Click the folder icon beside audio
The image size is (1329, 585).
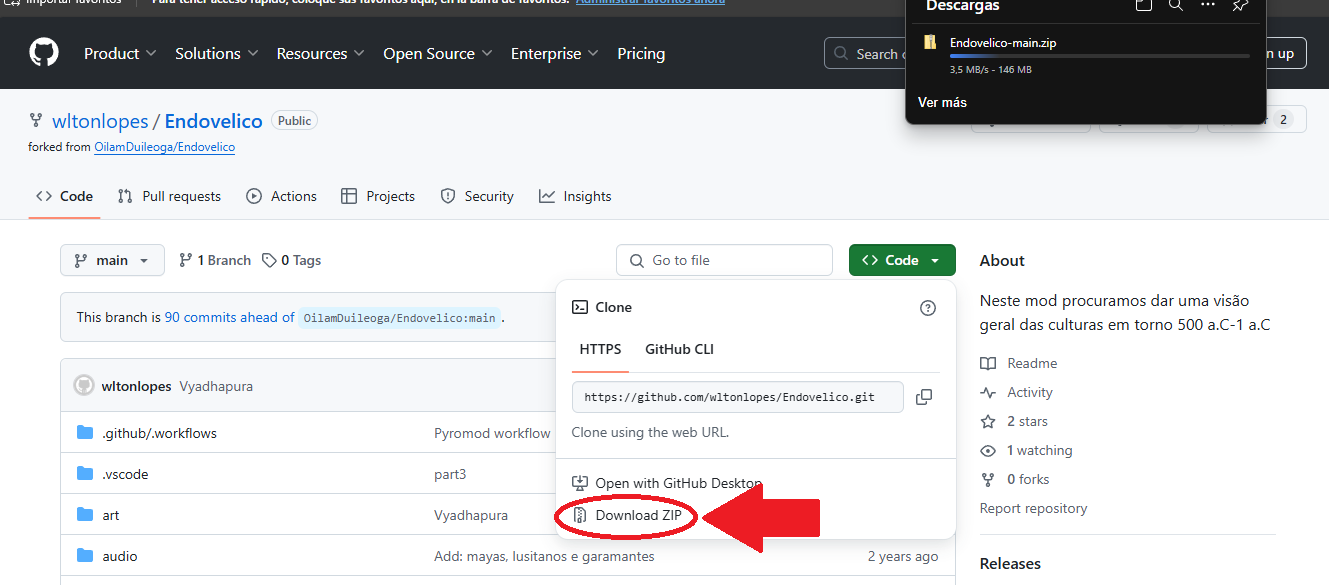[85, 556]
